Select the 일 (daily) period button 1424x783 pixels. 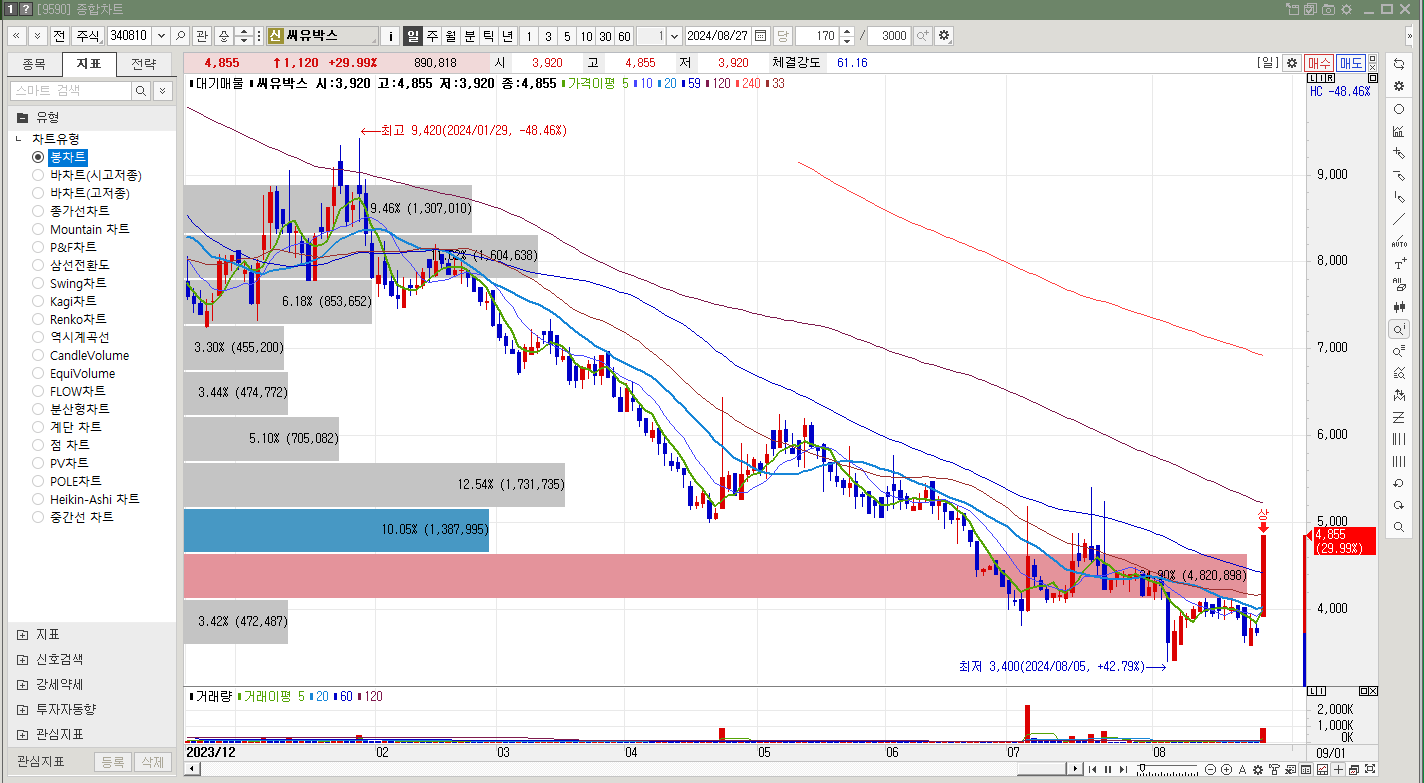click(x=413, y=35)
